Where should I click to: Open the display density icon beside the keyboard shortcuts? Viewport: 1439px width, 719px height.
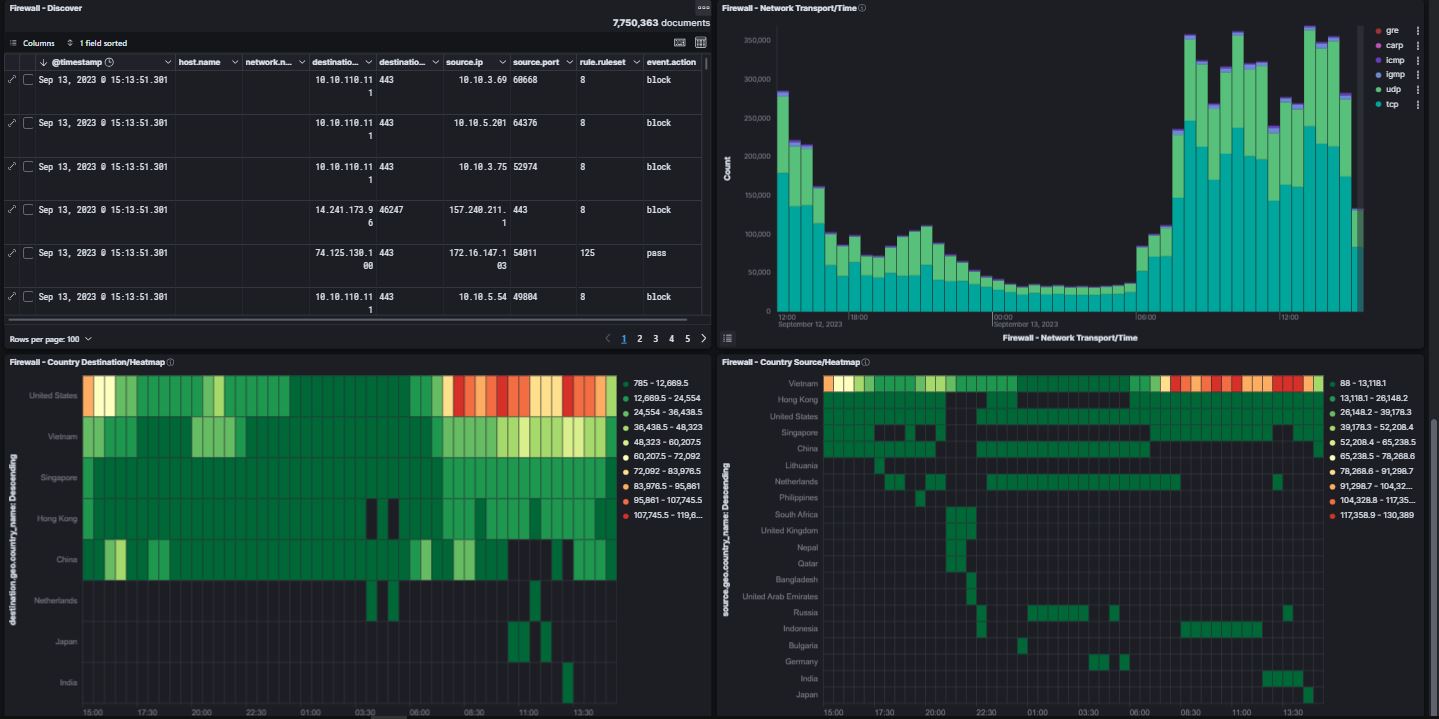point(700,43)
